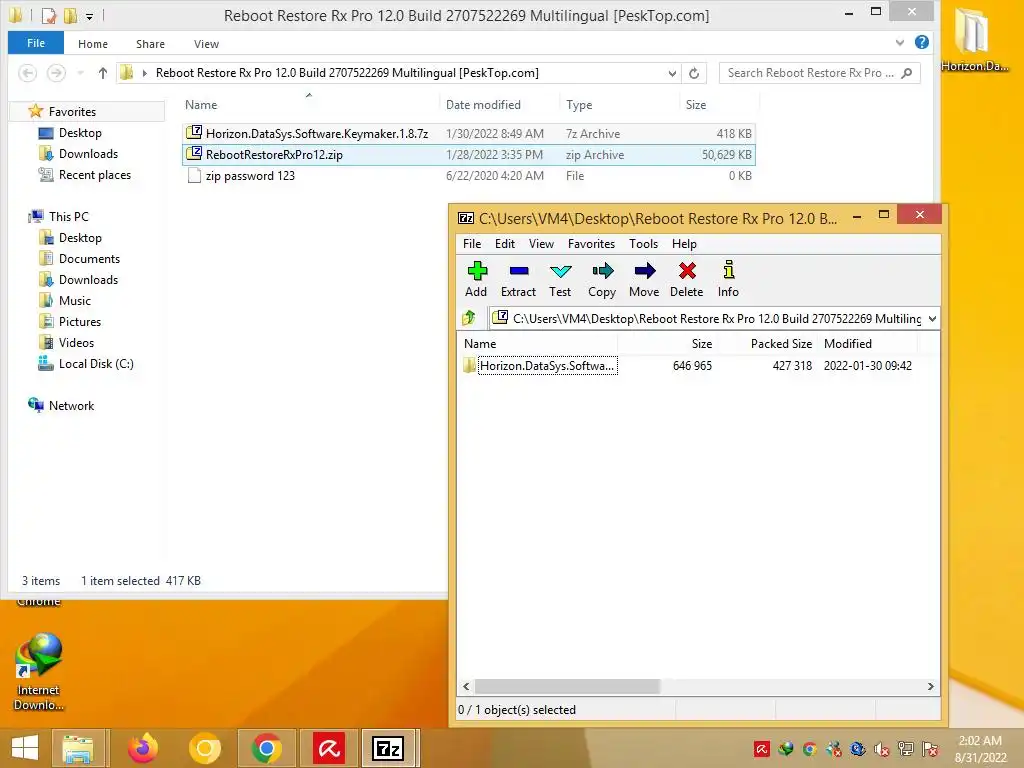Screen dimensions: 1024x768
Task: Open the 7-Zip File menu
Action: click(x=472, y=244)
